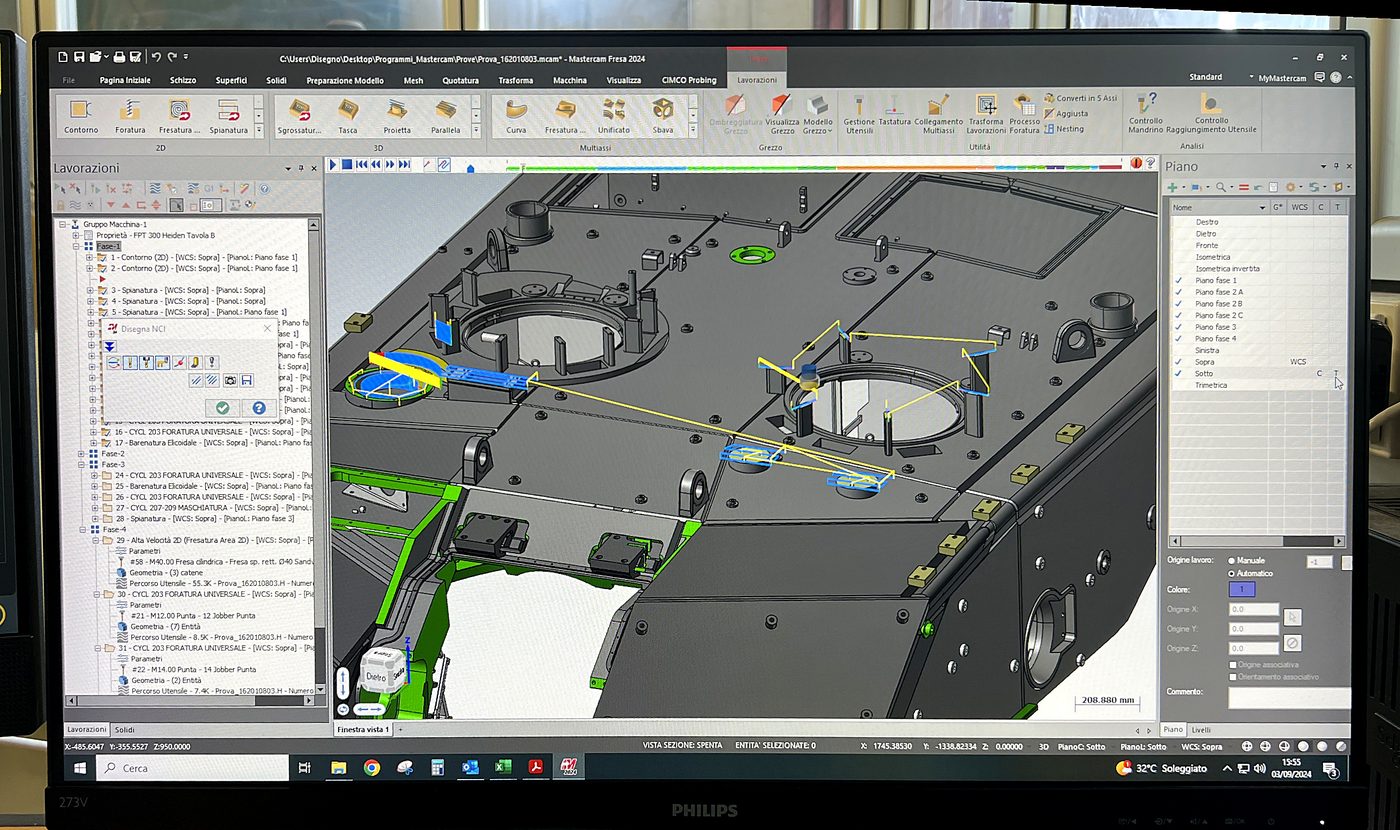Select Manuale origin radio button
Viewport: 1400px width, 830px height.
pos(1231,561)
